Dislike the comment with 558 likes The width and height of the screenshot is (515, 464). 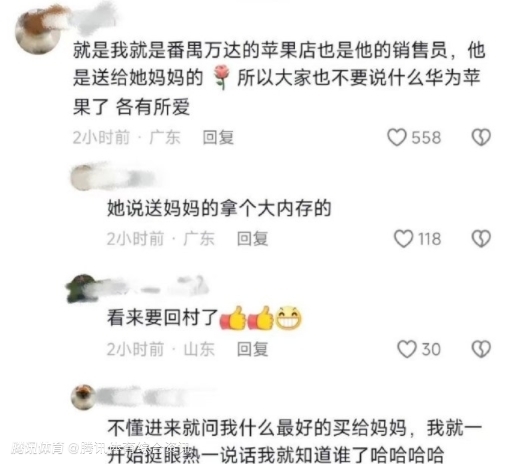click(x=481, y=137)
